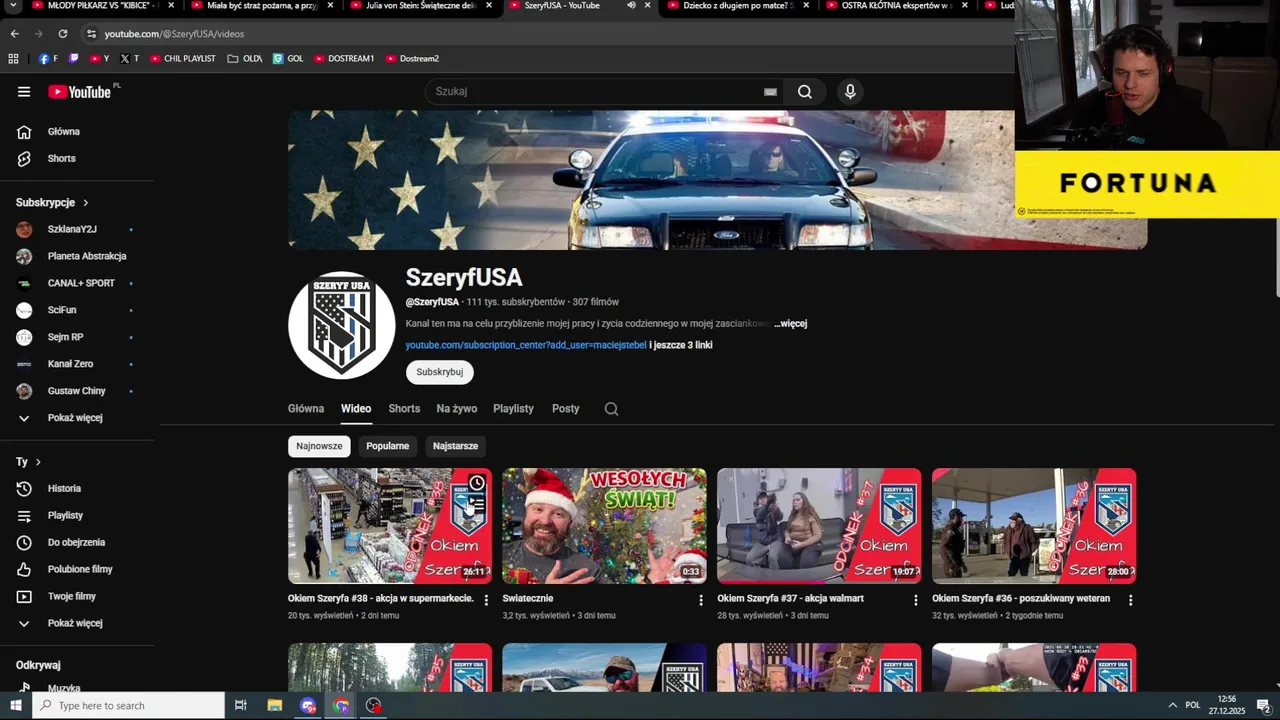Open Do obejrzenia in sidebar
1280x720 pixels.
78,542
